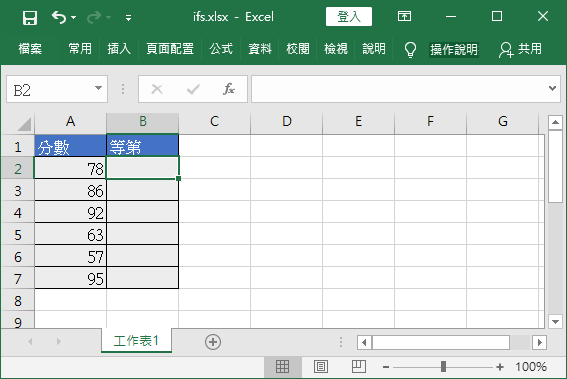The height and width of the screenshot is (379, 567).
Task: Open the 校閱 ribbon tab
Action: (298, 48)
